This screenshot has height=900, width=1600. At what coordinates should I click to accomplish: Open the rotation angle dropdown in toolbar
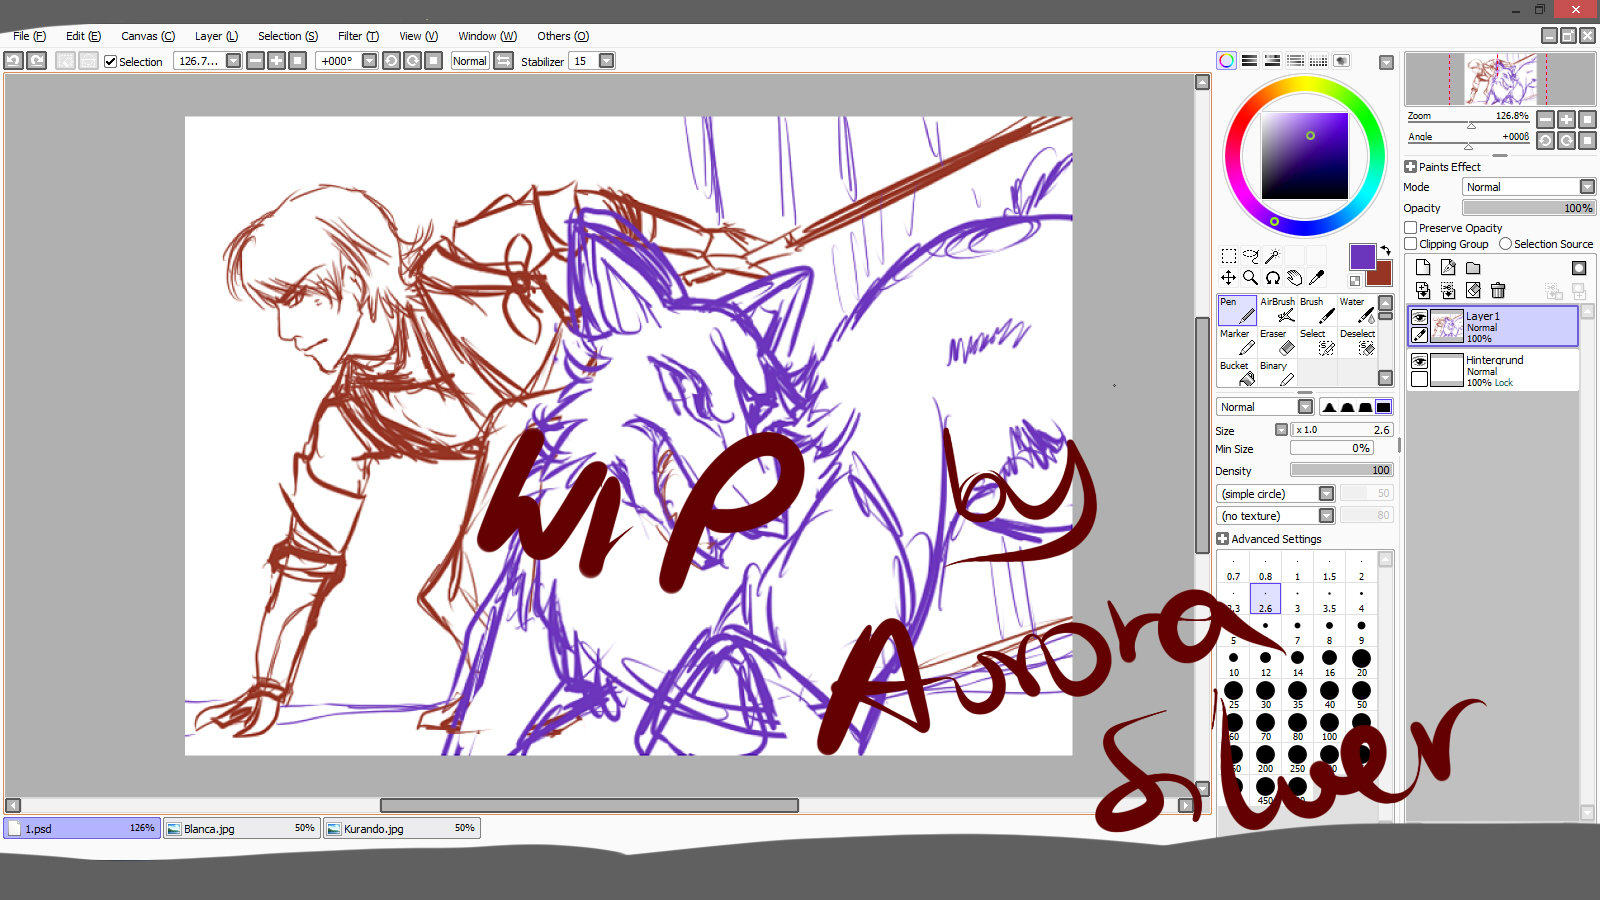pyautogui.click(x=369, y=61)
